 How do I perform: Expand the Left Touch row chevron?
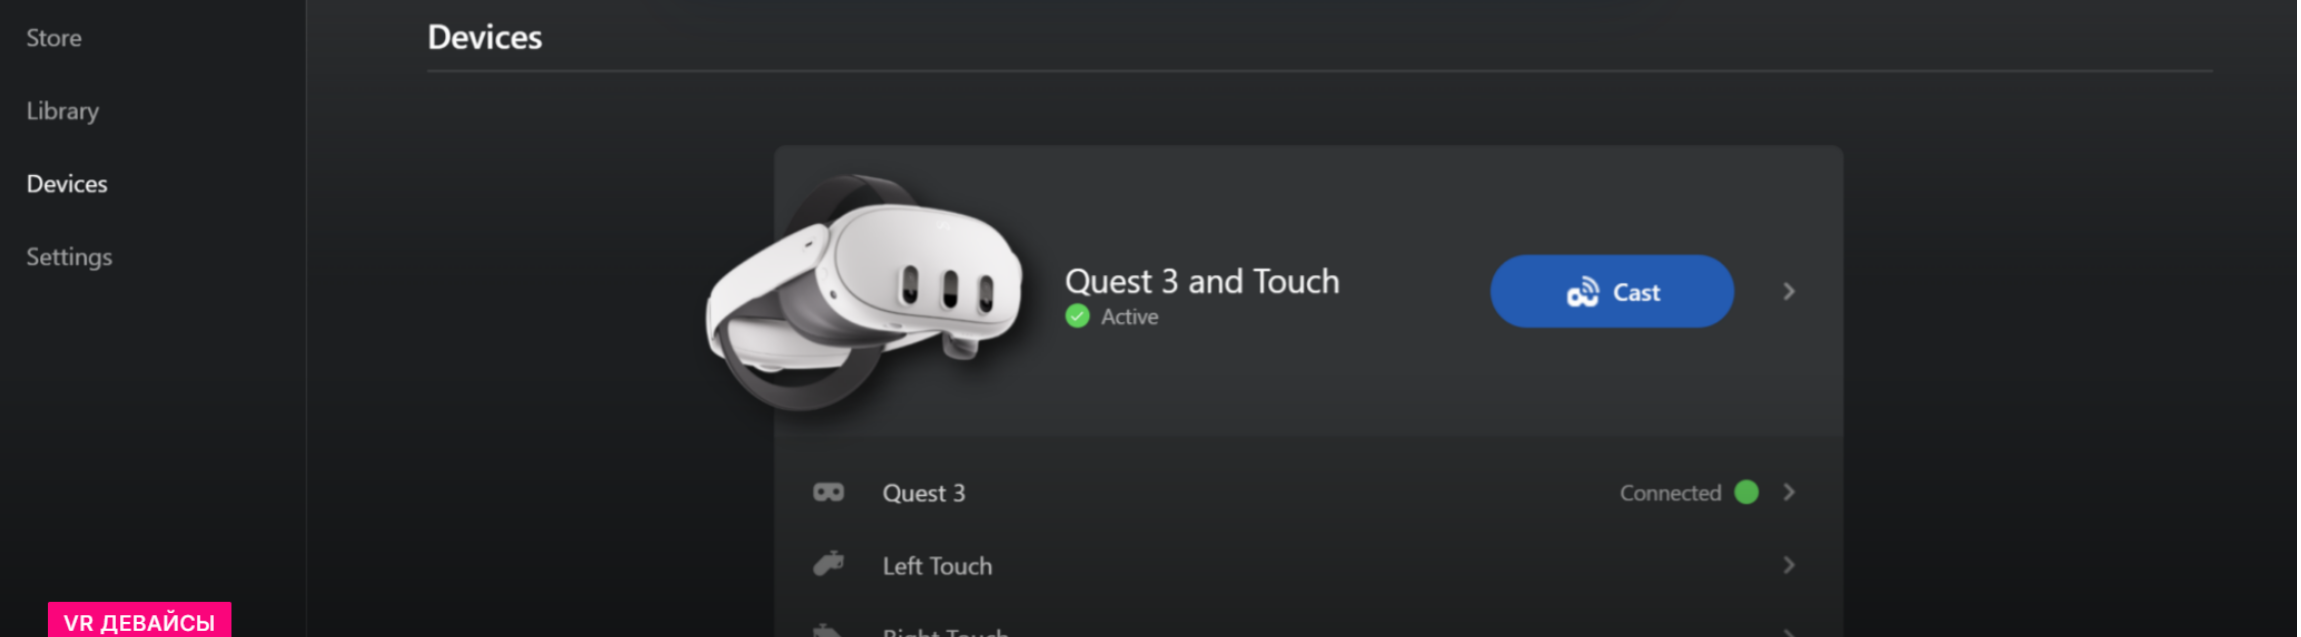point(1789,565)
